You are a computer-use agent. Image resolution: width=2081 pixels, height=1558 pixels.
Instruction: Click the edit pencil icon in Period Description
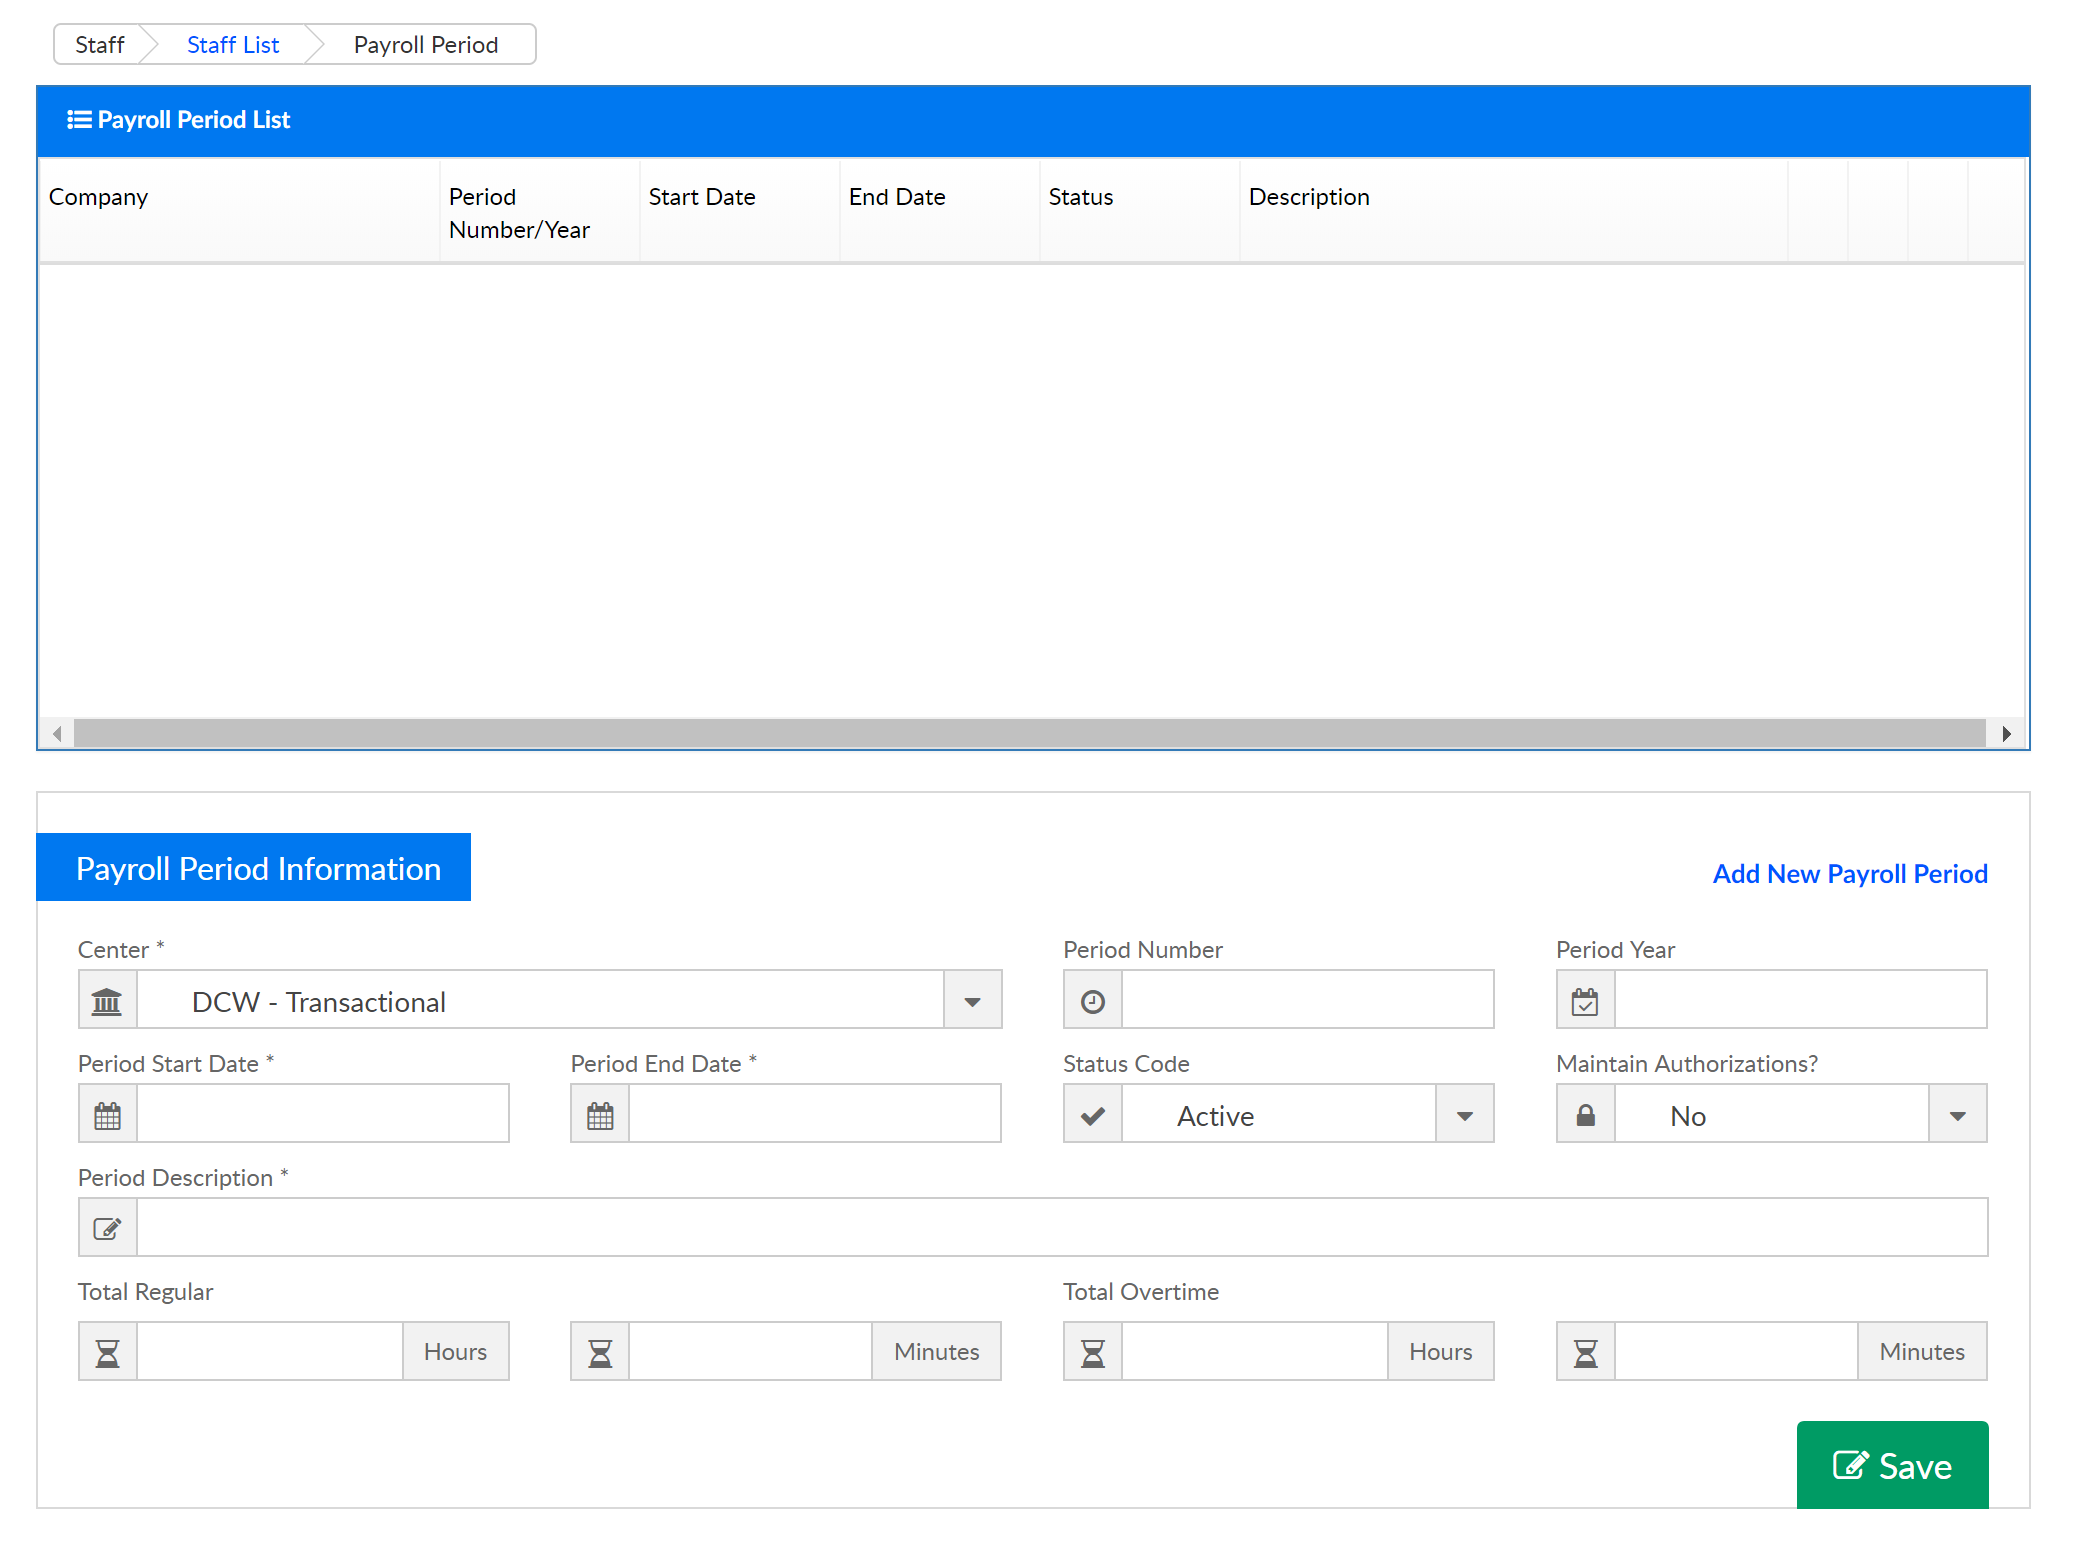tap(107, 1229)
